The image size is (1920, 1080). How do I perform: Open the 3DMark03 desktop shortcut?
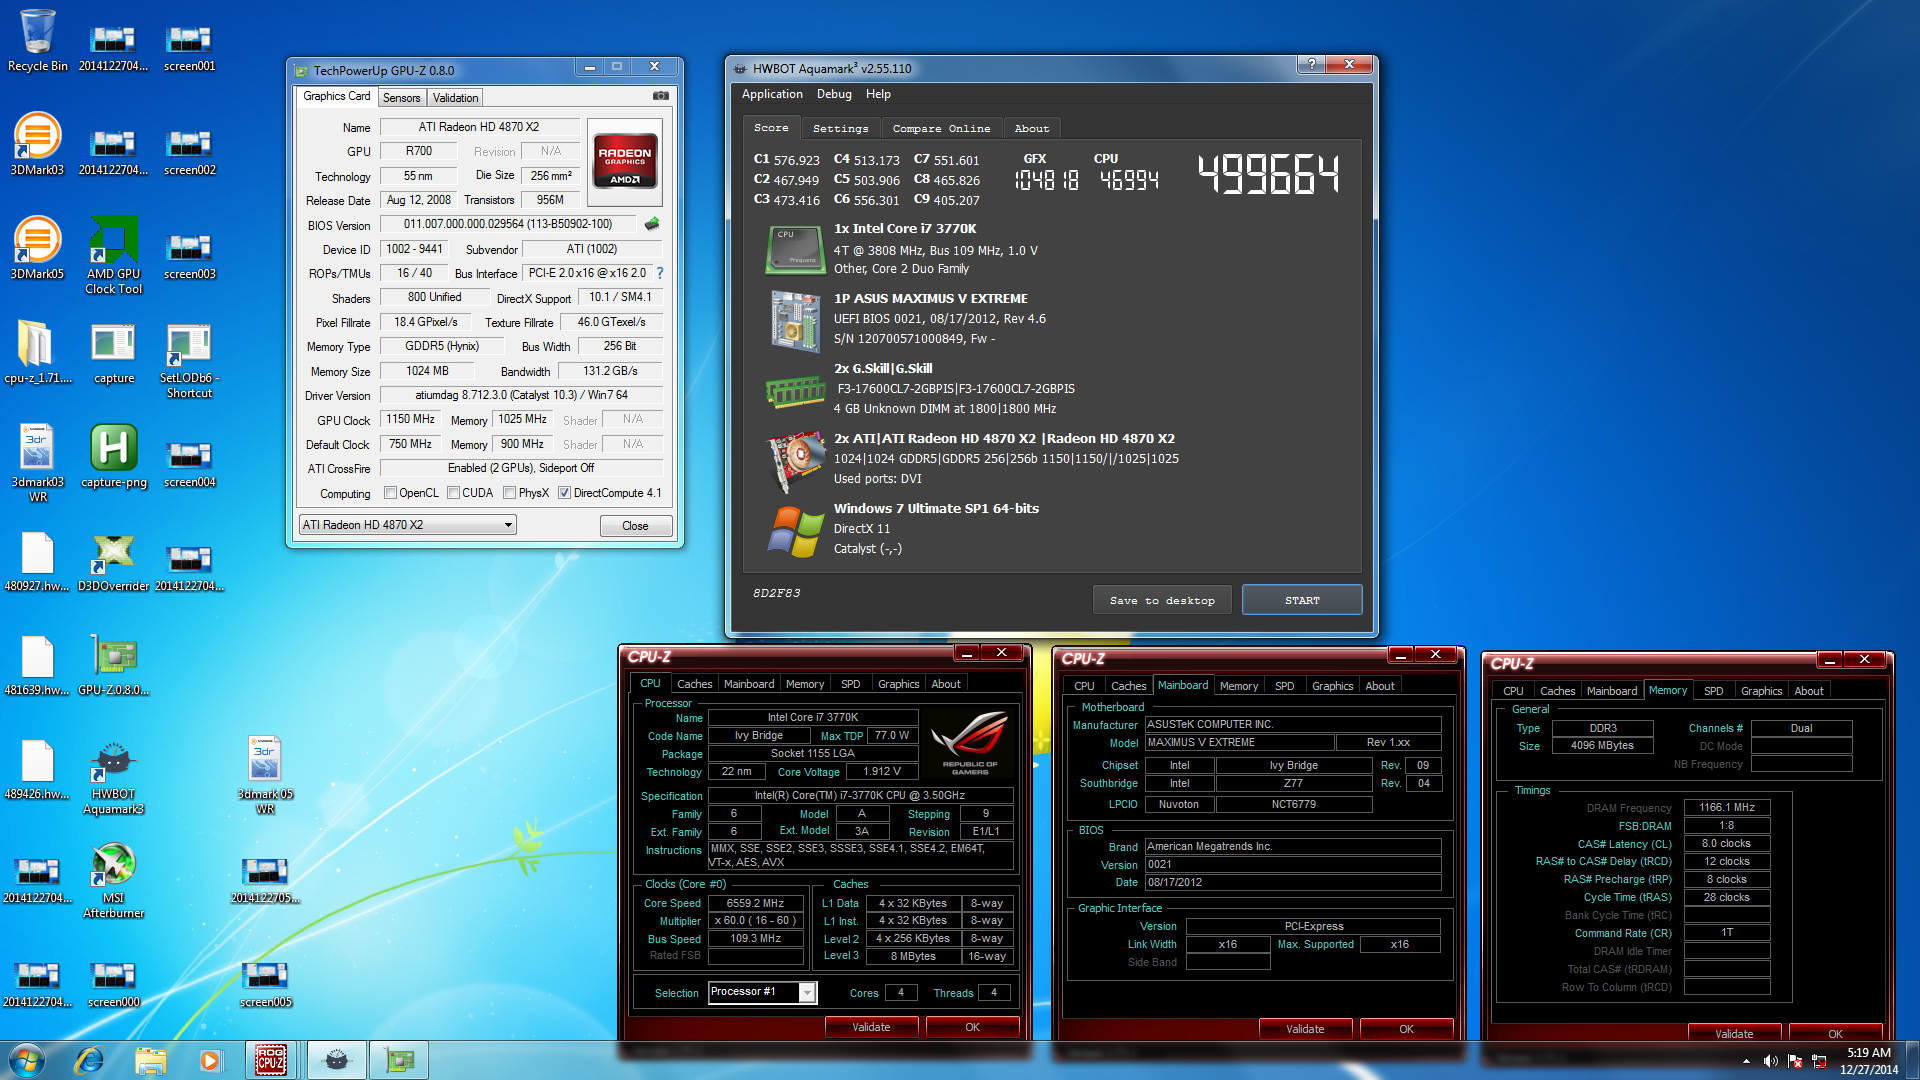(37, 144)
